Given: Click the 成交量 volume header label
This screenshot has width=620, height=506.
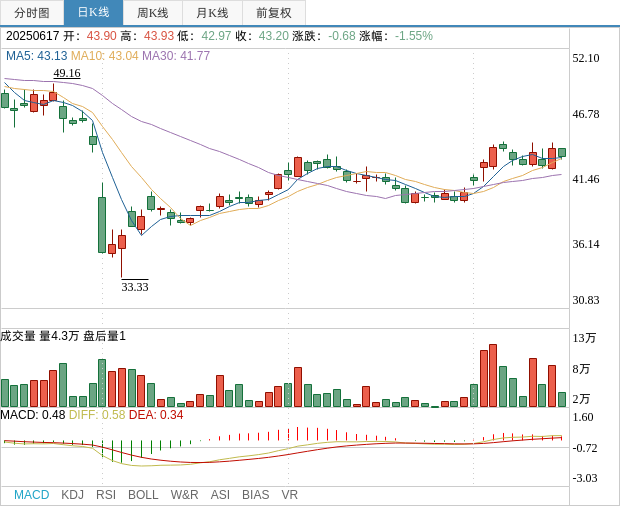Looking at the screenshot, I should (x=20, y=336).
